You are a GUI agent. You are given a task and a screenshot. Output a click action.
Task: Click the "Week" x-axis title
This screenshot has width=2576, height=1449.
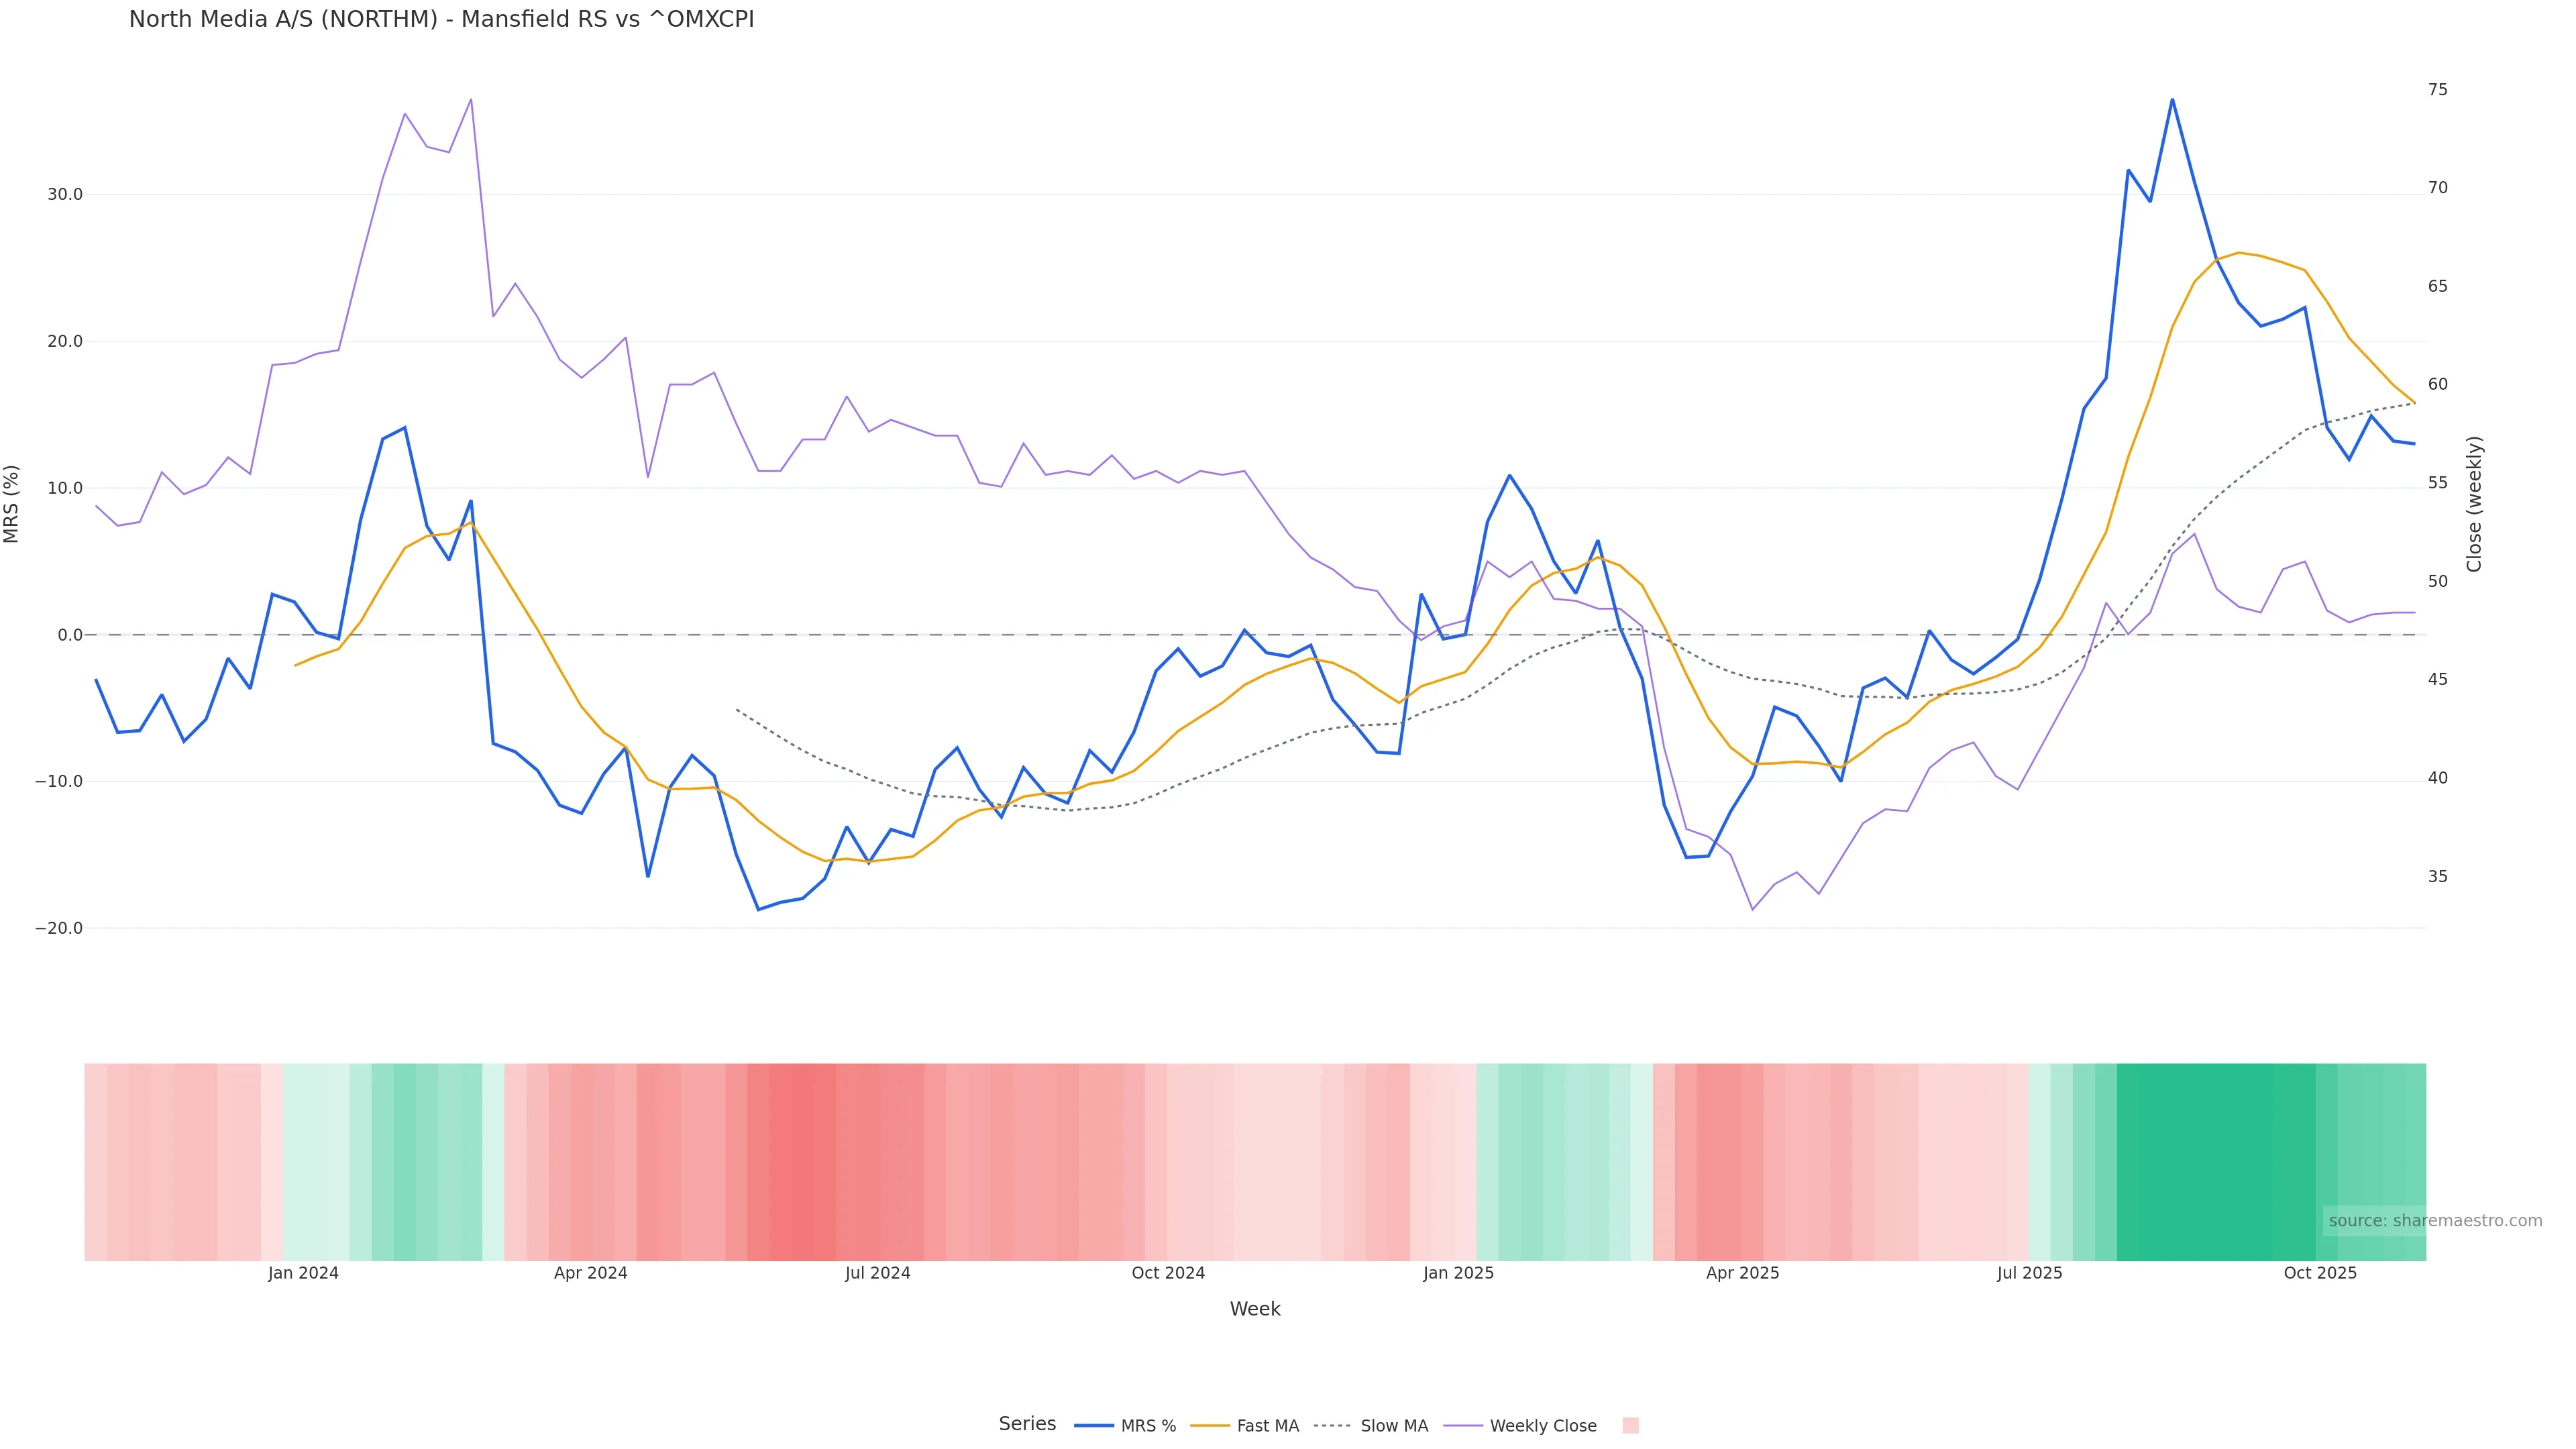(1254, 1309)
